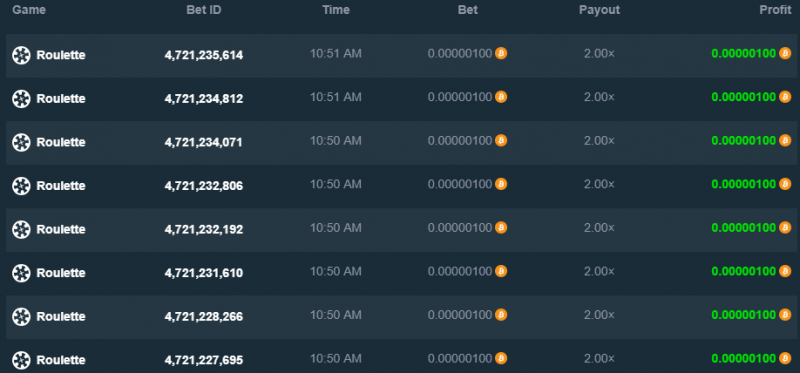Click the Roulette icon for bet 4,721,235,614
Image resolution: width=800 pixels, height=373 pixels.
point(21,55)
